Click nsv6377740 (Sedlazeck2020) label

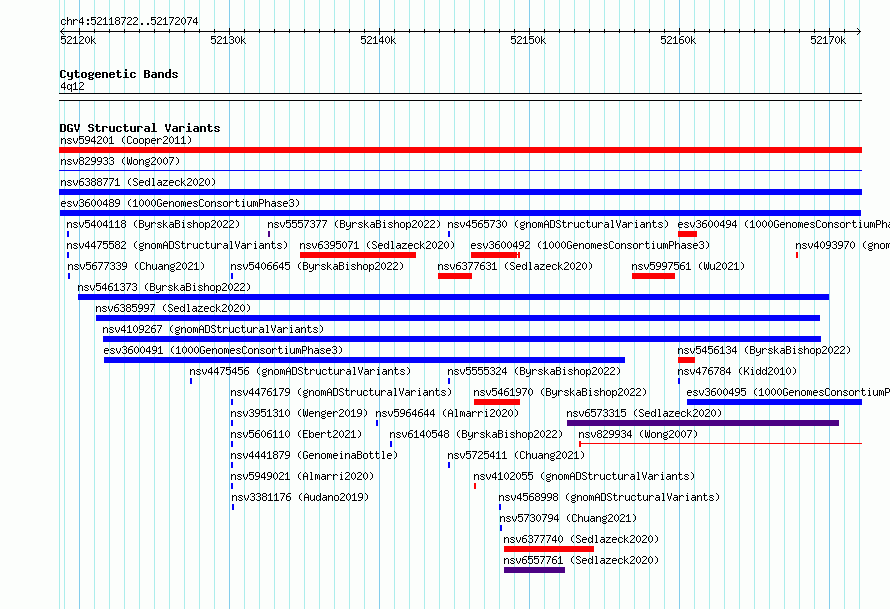581,539
